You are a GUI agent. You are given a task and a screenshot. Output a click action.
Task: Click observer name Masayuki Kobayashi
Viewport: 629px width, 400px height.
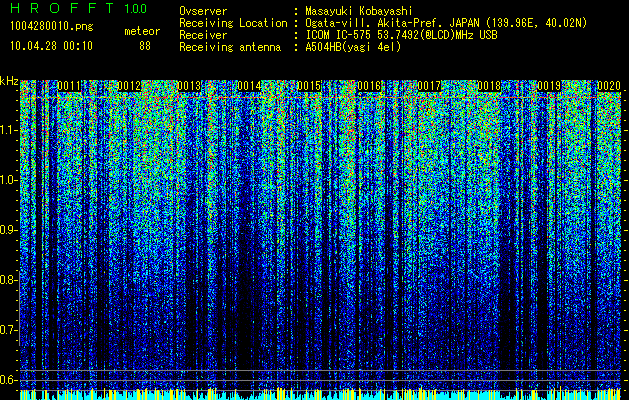click(x=359, y=11)
